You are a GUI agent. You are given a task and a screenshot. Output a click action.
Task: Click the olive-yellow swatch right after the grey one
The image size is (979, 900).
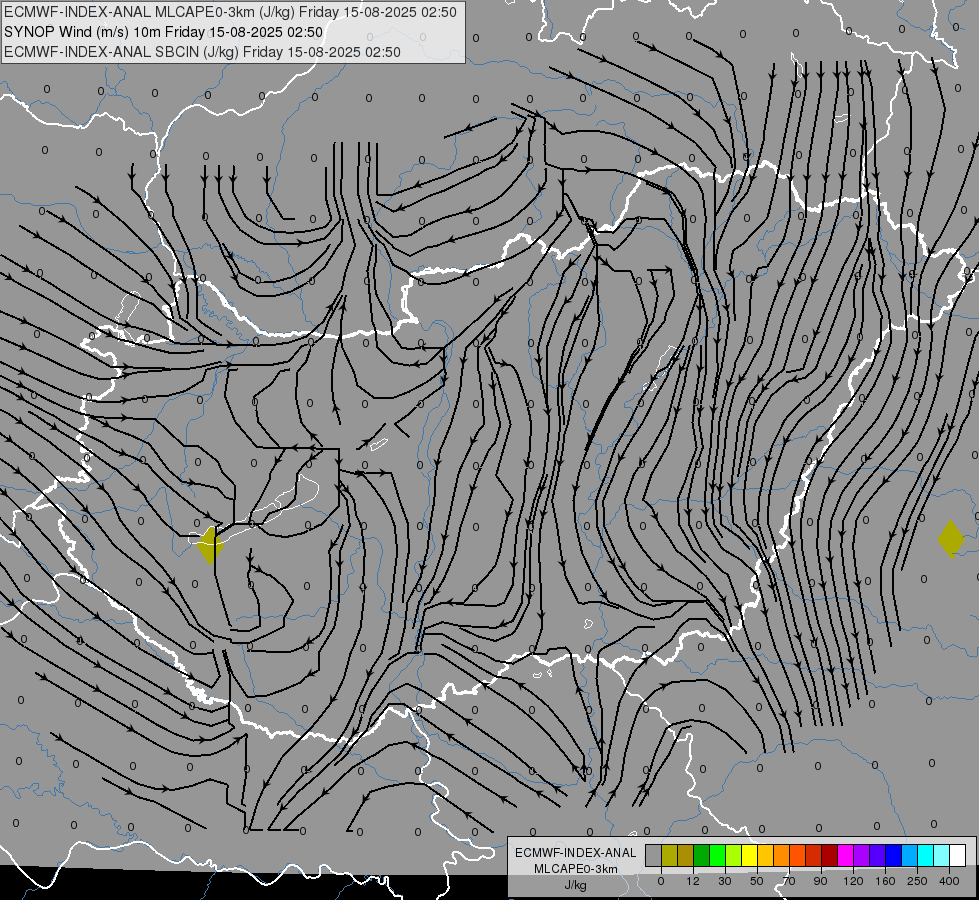point(669,855)
